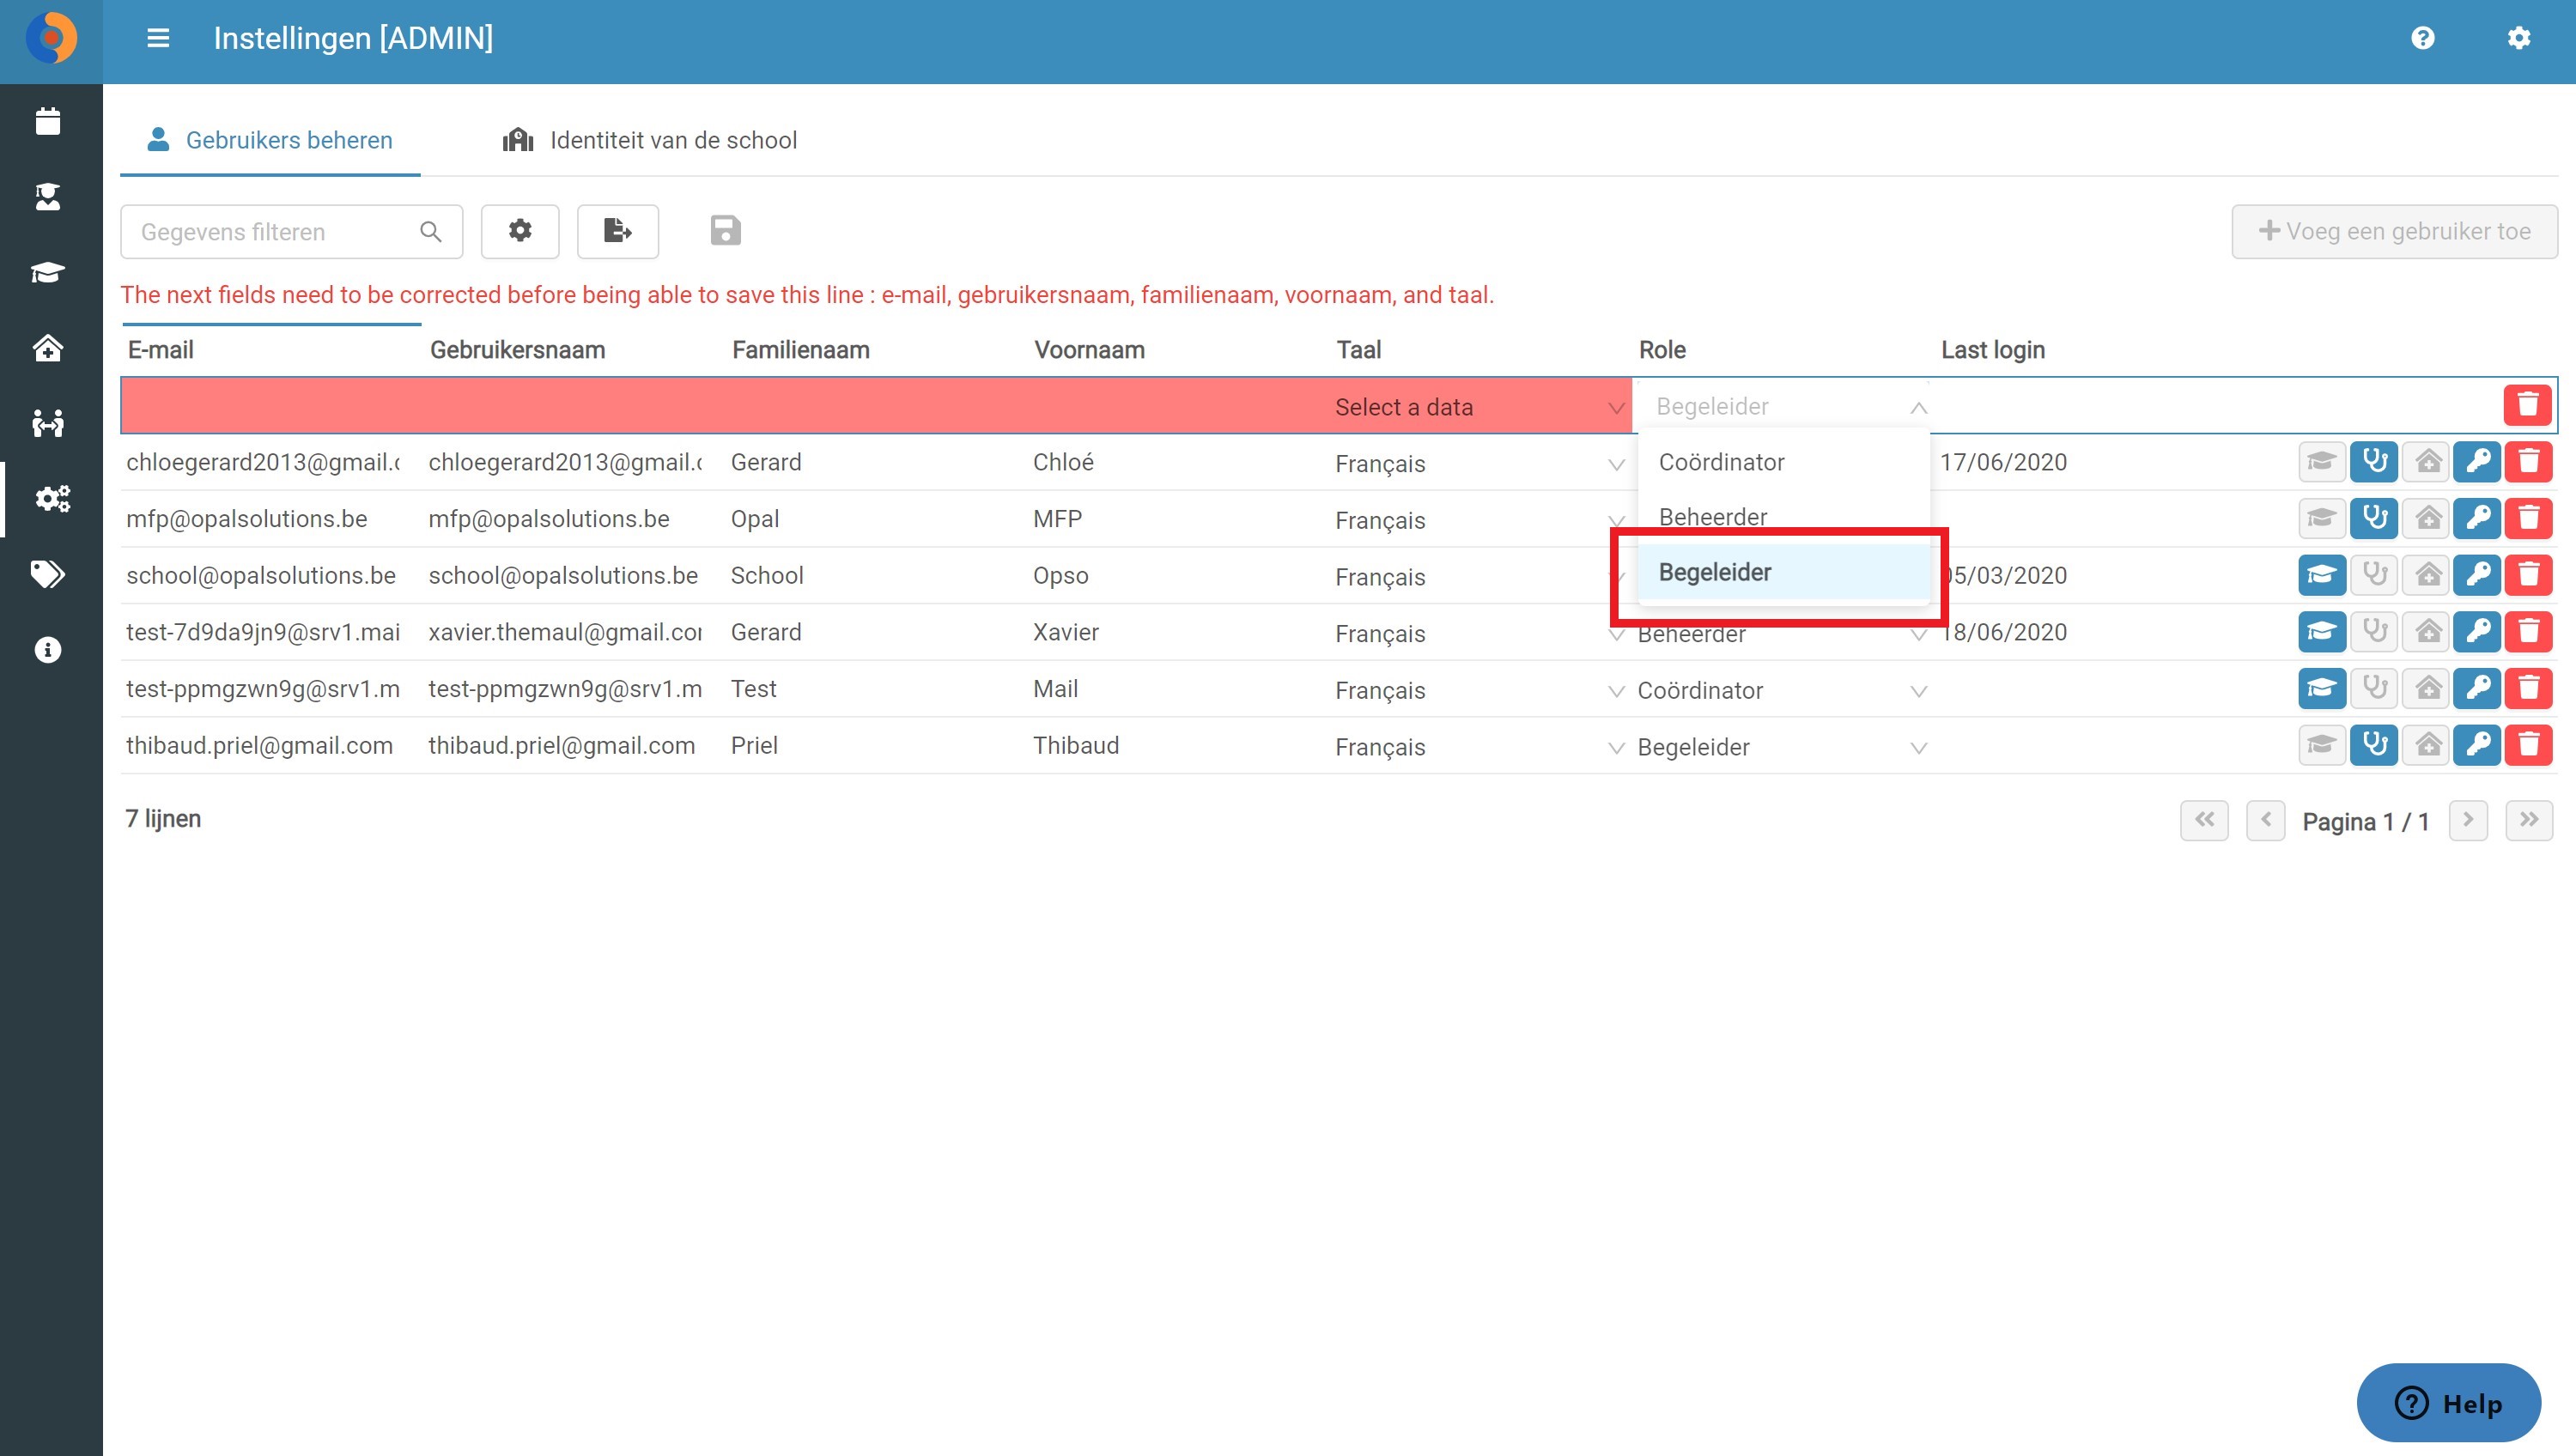
Task: Open the Taal dropdown for Test Mail
Action: (x=1479, y=690)
